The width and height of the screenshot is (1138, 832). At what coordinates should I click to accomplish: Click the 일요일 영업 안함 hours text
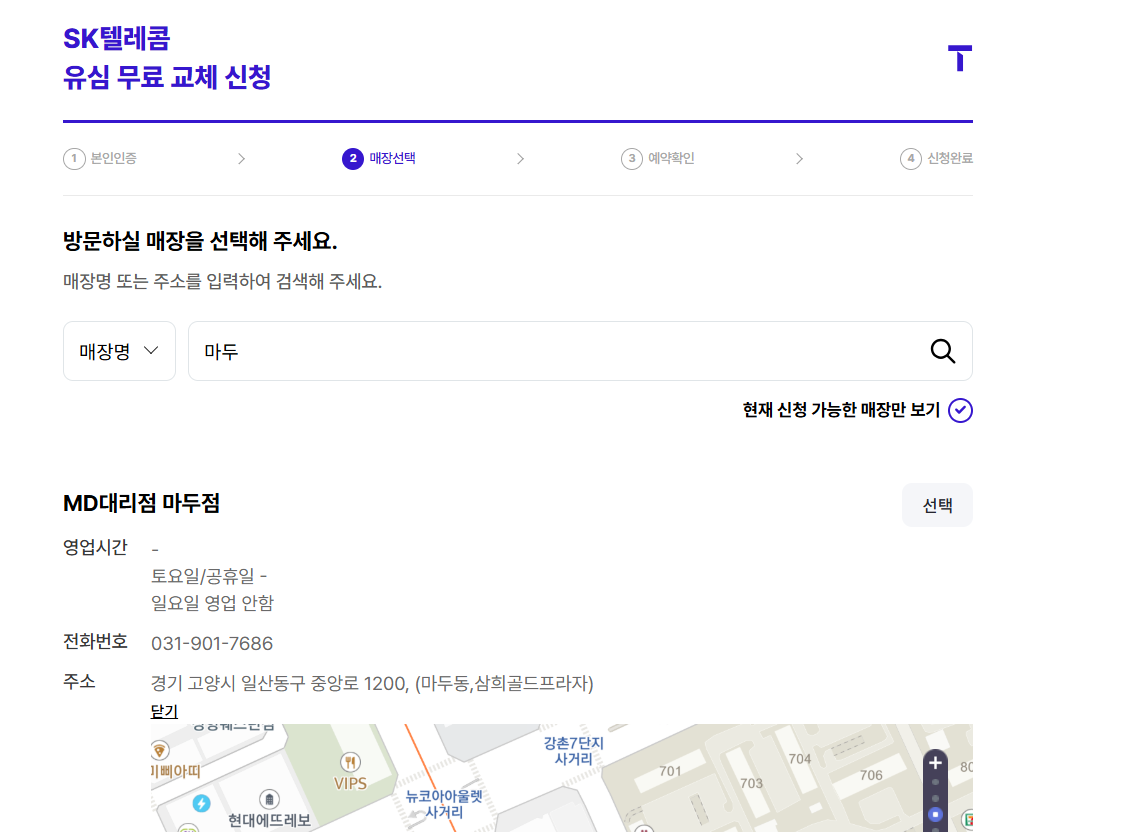coord(213,603)
